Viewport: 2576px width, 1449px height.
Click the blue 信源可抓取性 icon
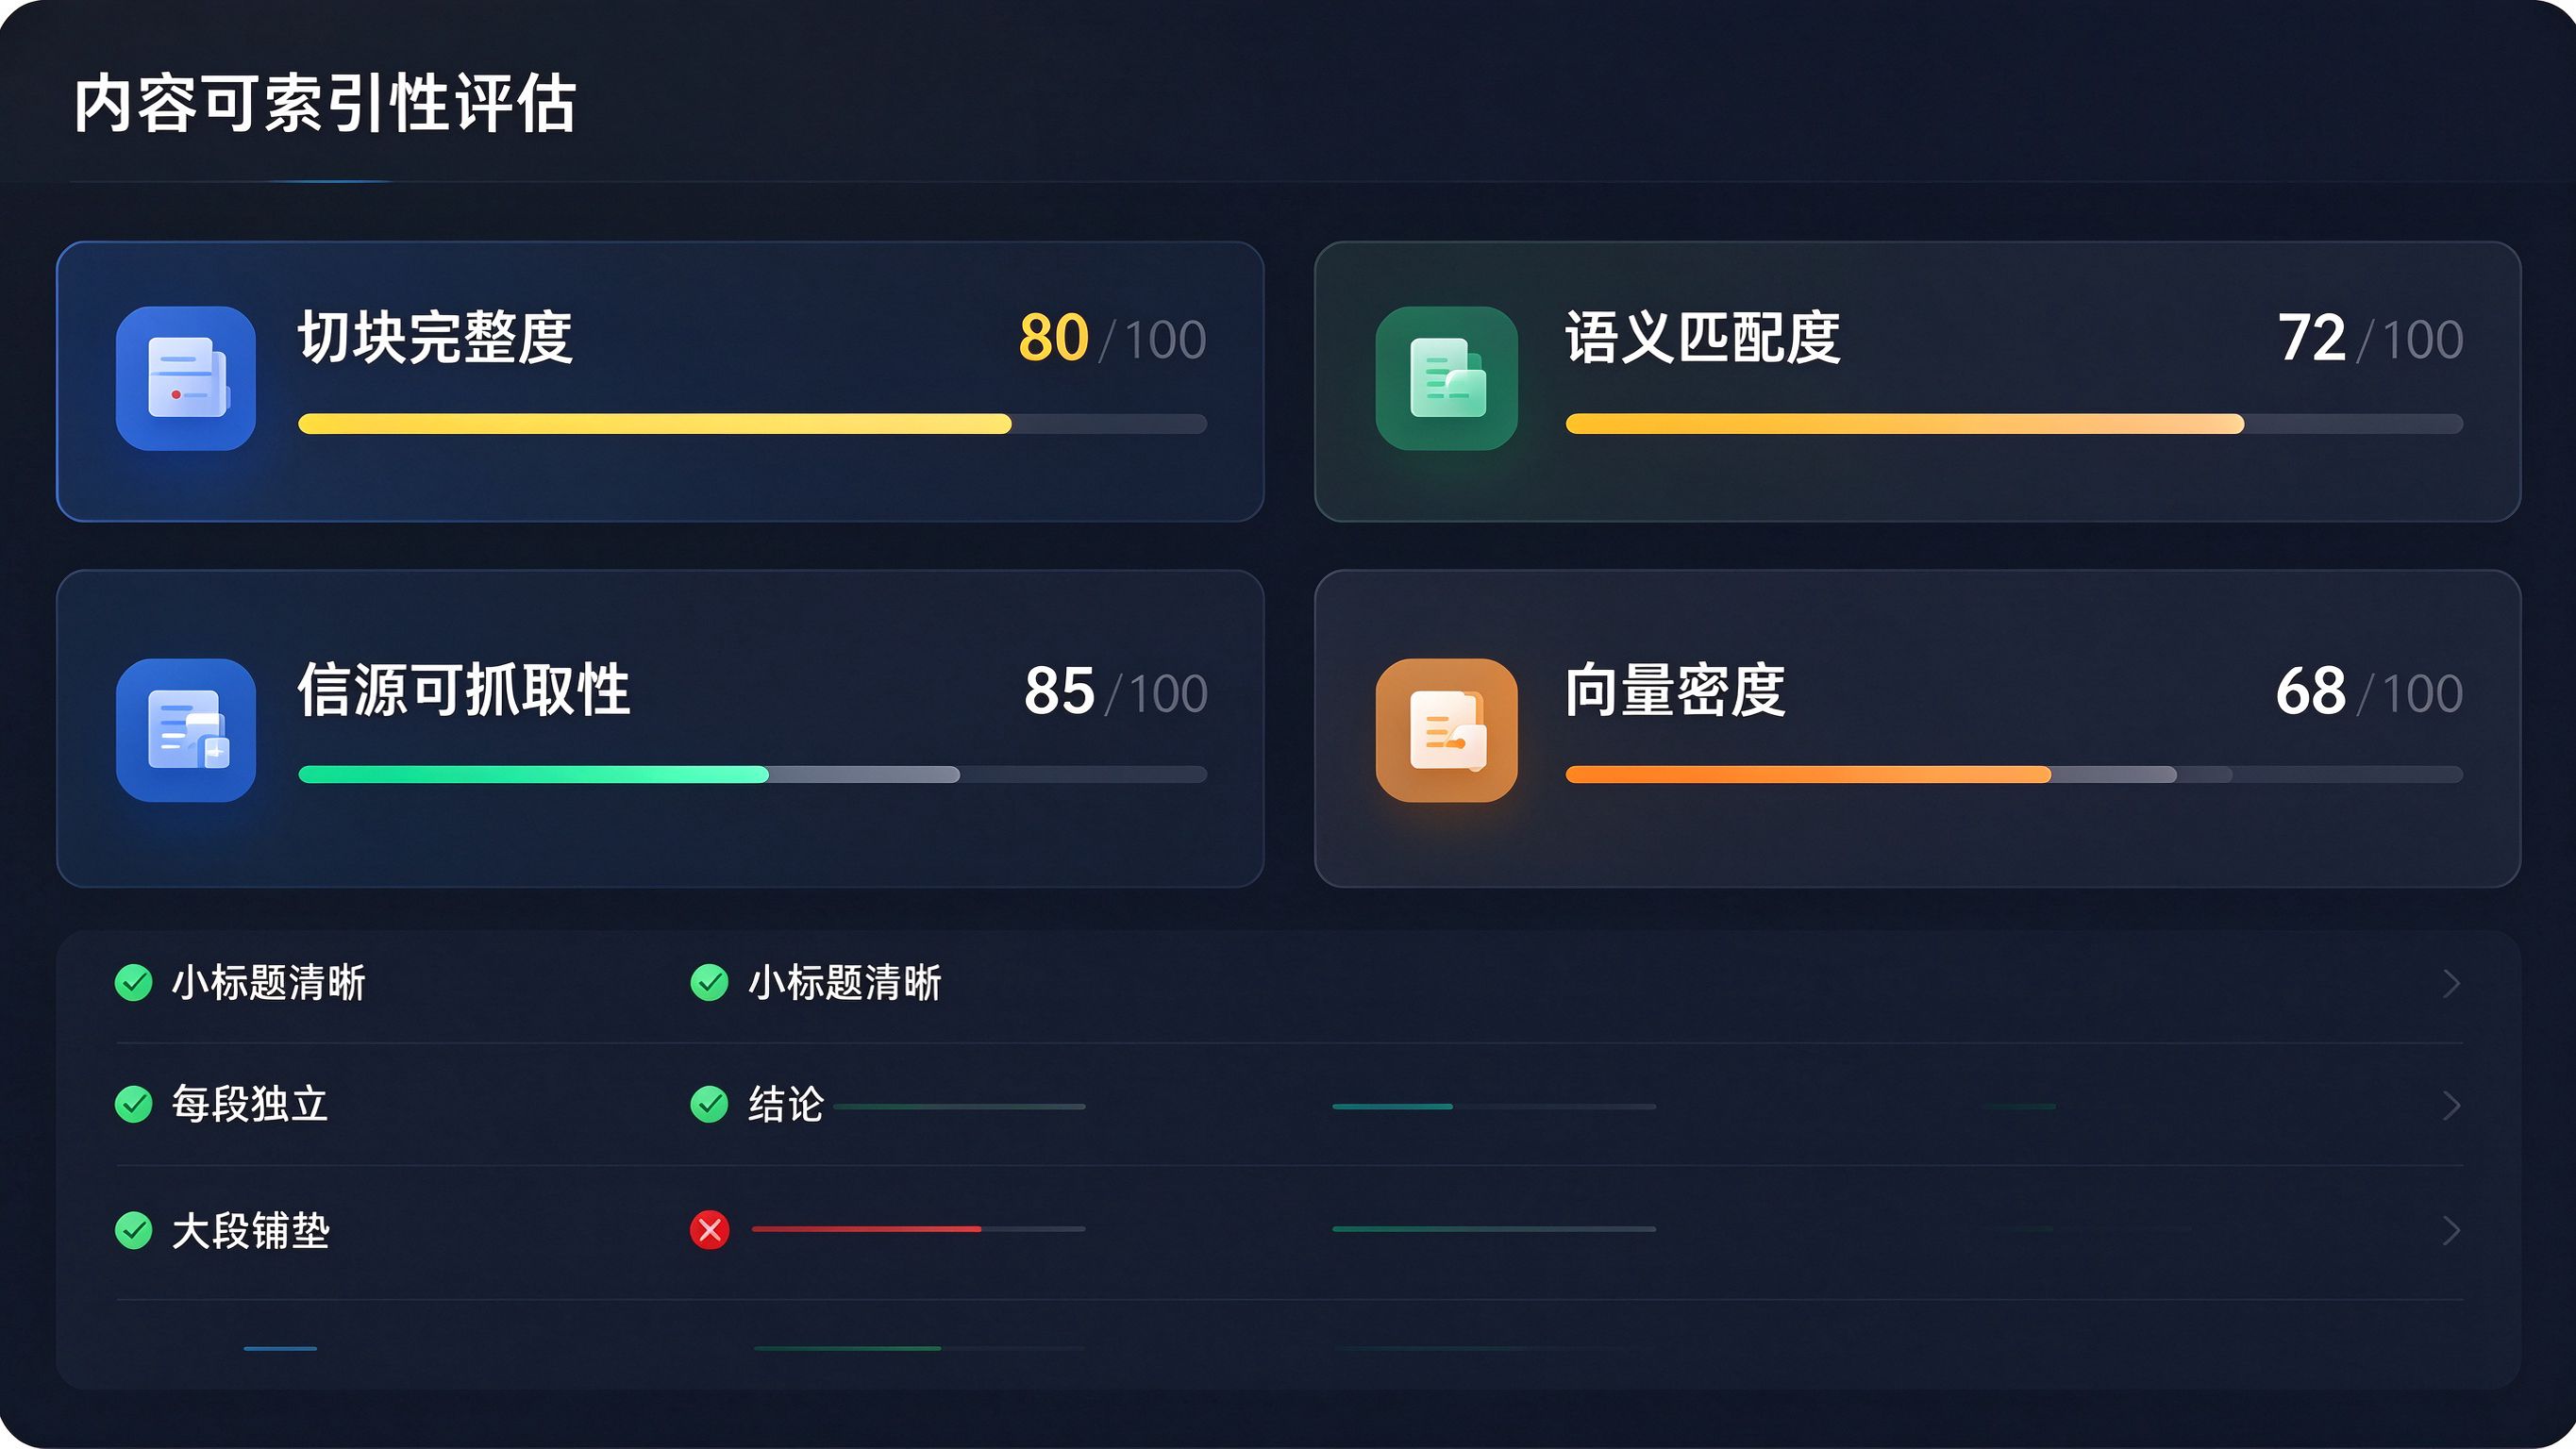click(186, 730)
